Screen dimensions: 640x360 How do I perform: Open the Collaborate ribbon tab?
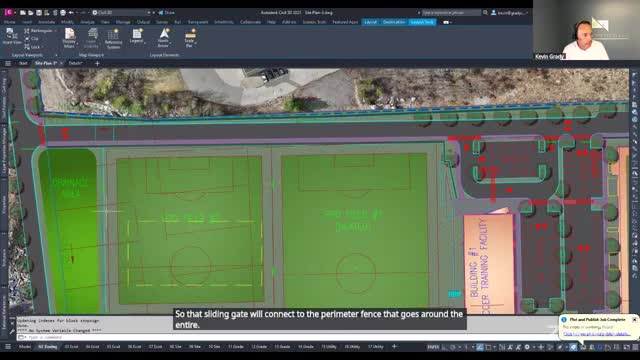(x=250, y=22)
